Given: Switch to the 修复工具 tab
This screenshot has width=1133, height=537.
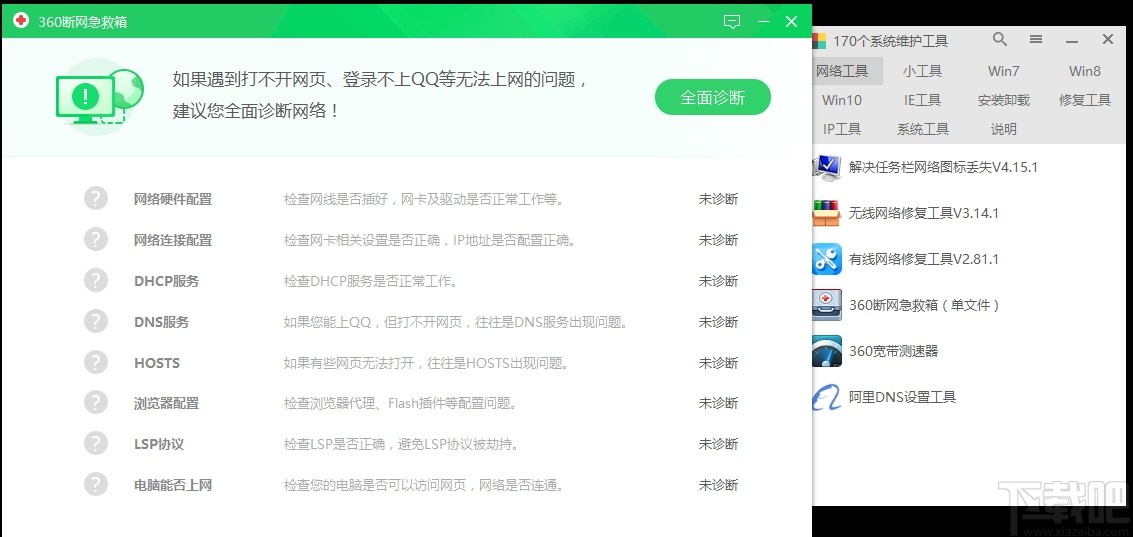Looking at the screenshot, I should coord(1085,100).
